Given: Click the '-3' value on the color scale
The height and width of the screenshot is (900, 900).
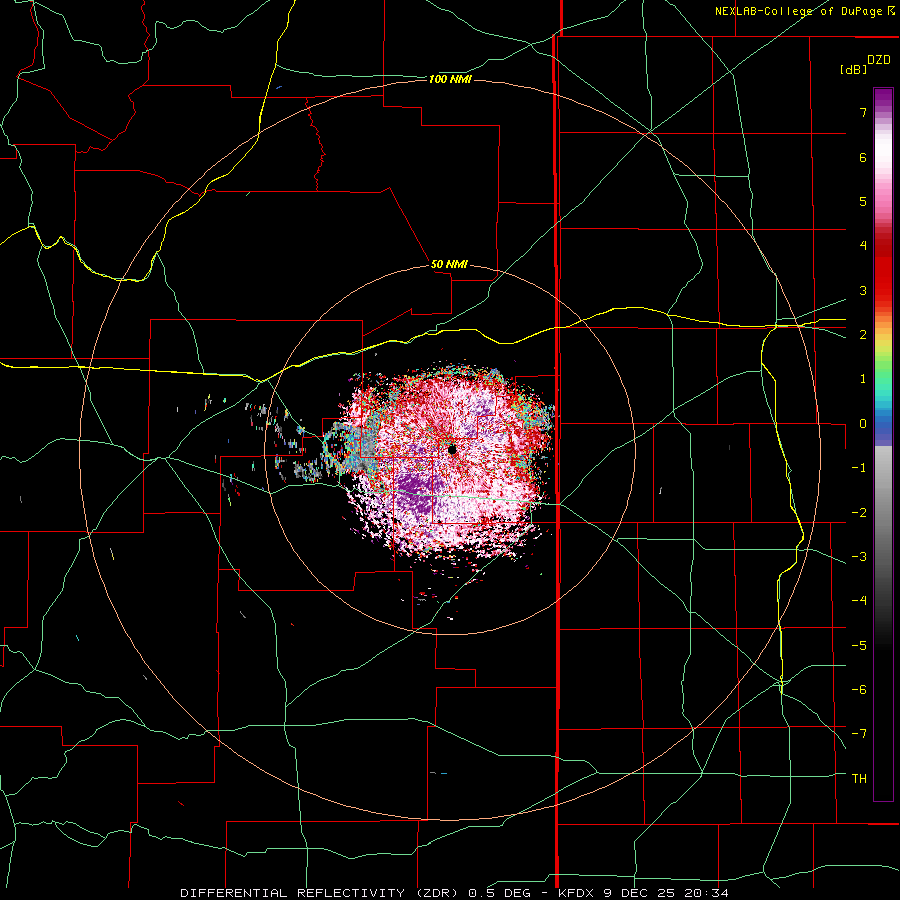Looking at the screenshot, I should point(859,557).
